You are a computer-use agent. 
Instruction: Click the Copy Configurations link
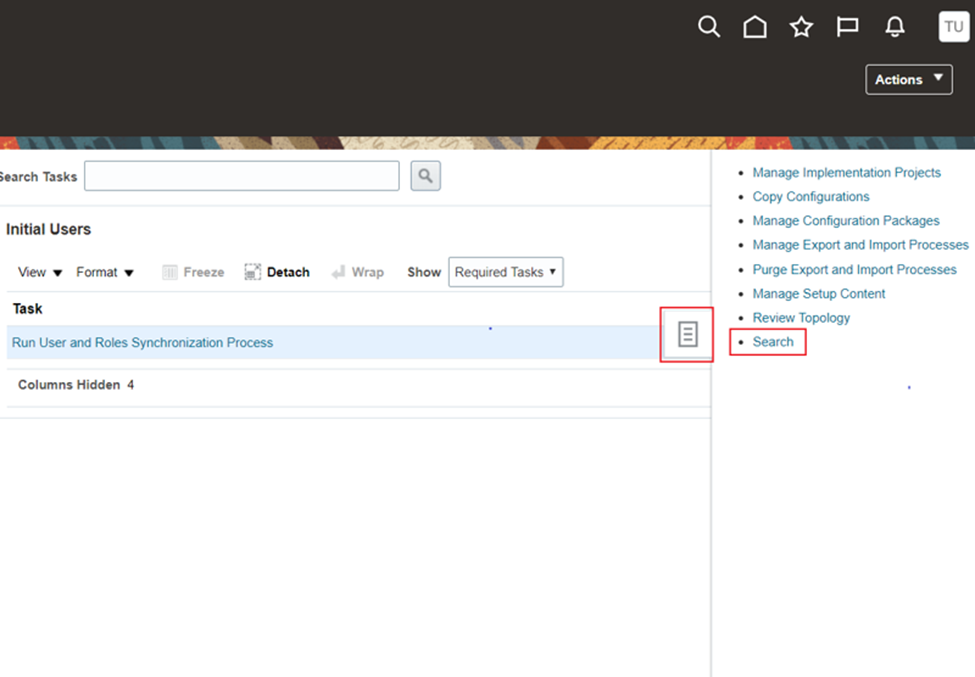[x=810, y=197]
